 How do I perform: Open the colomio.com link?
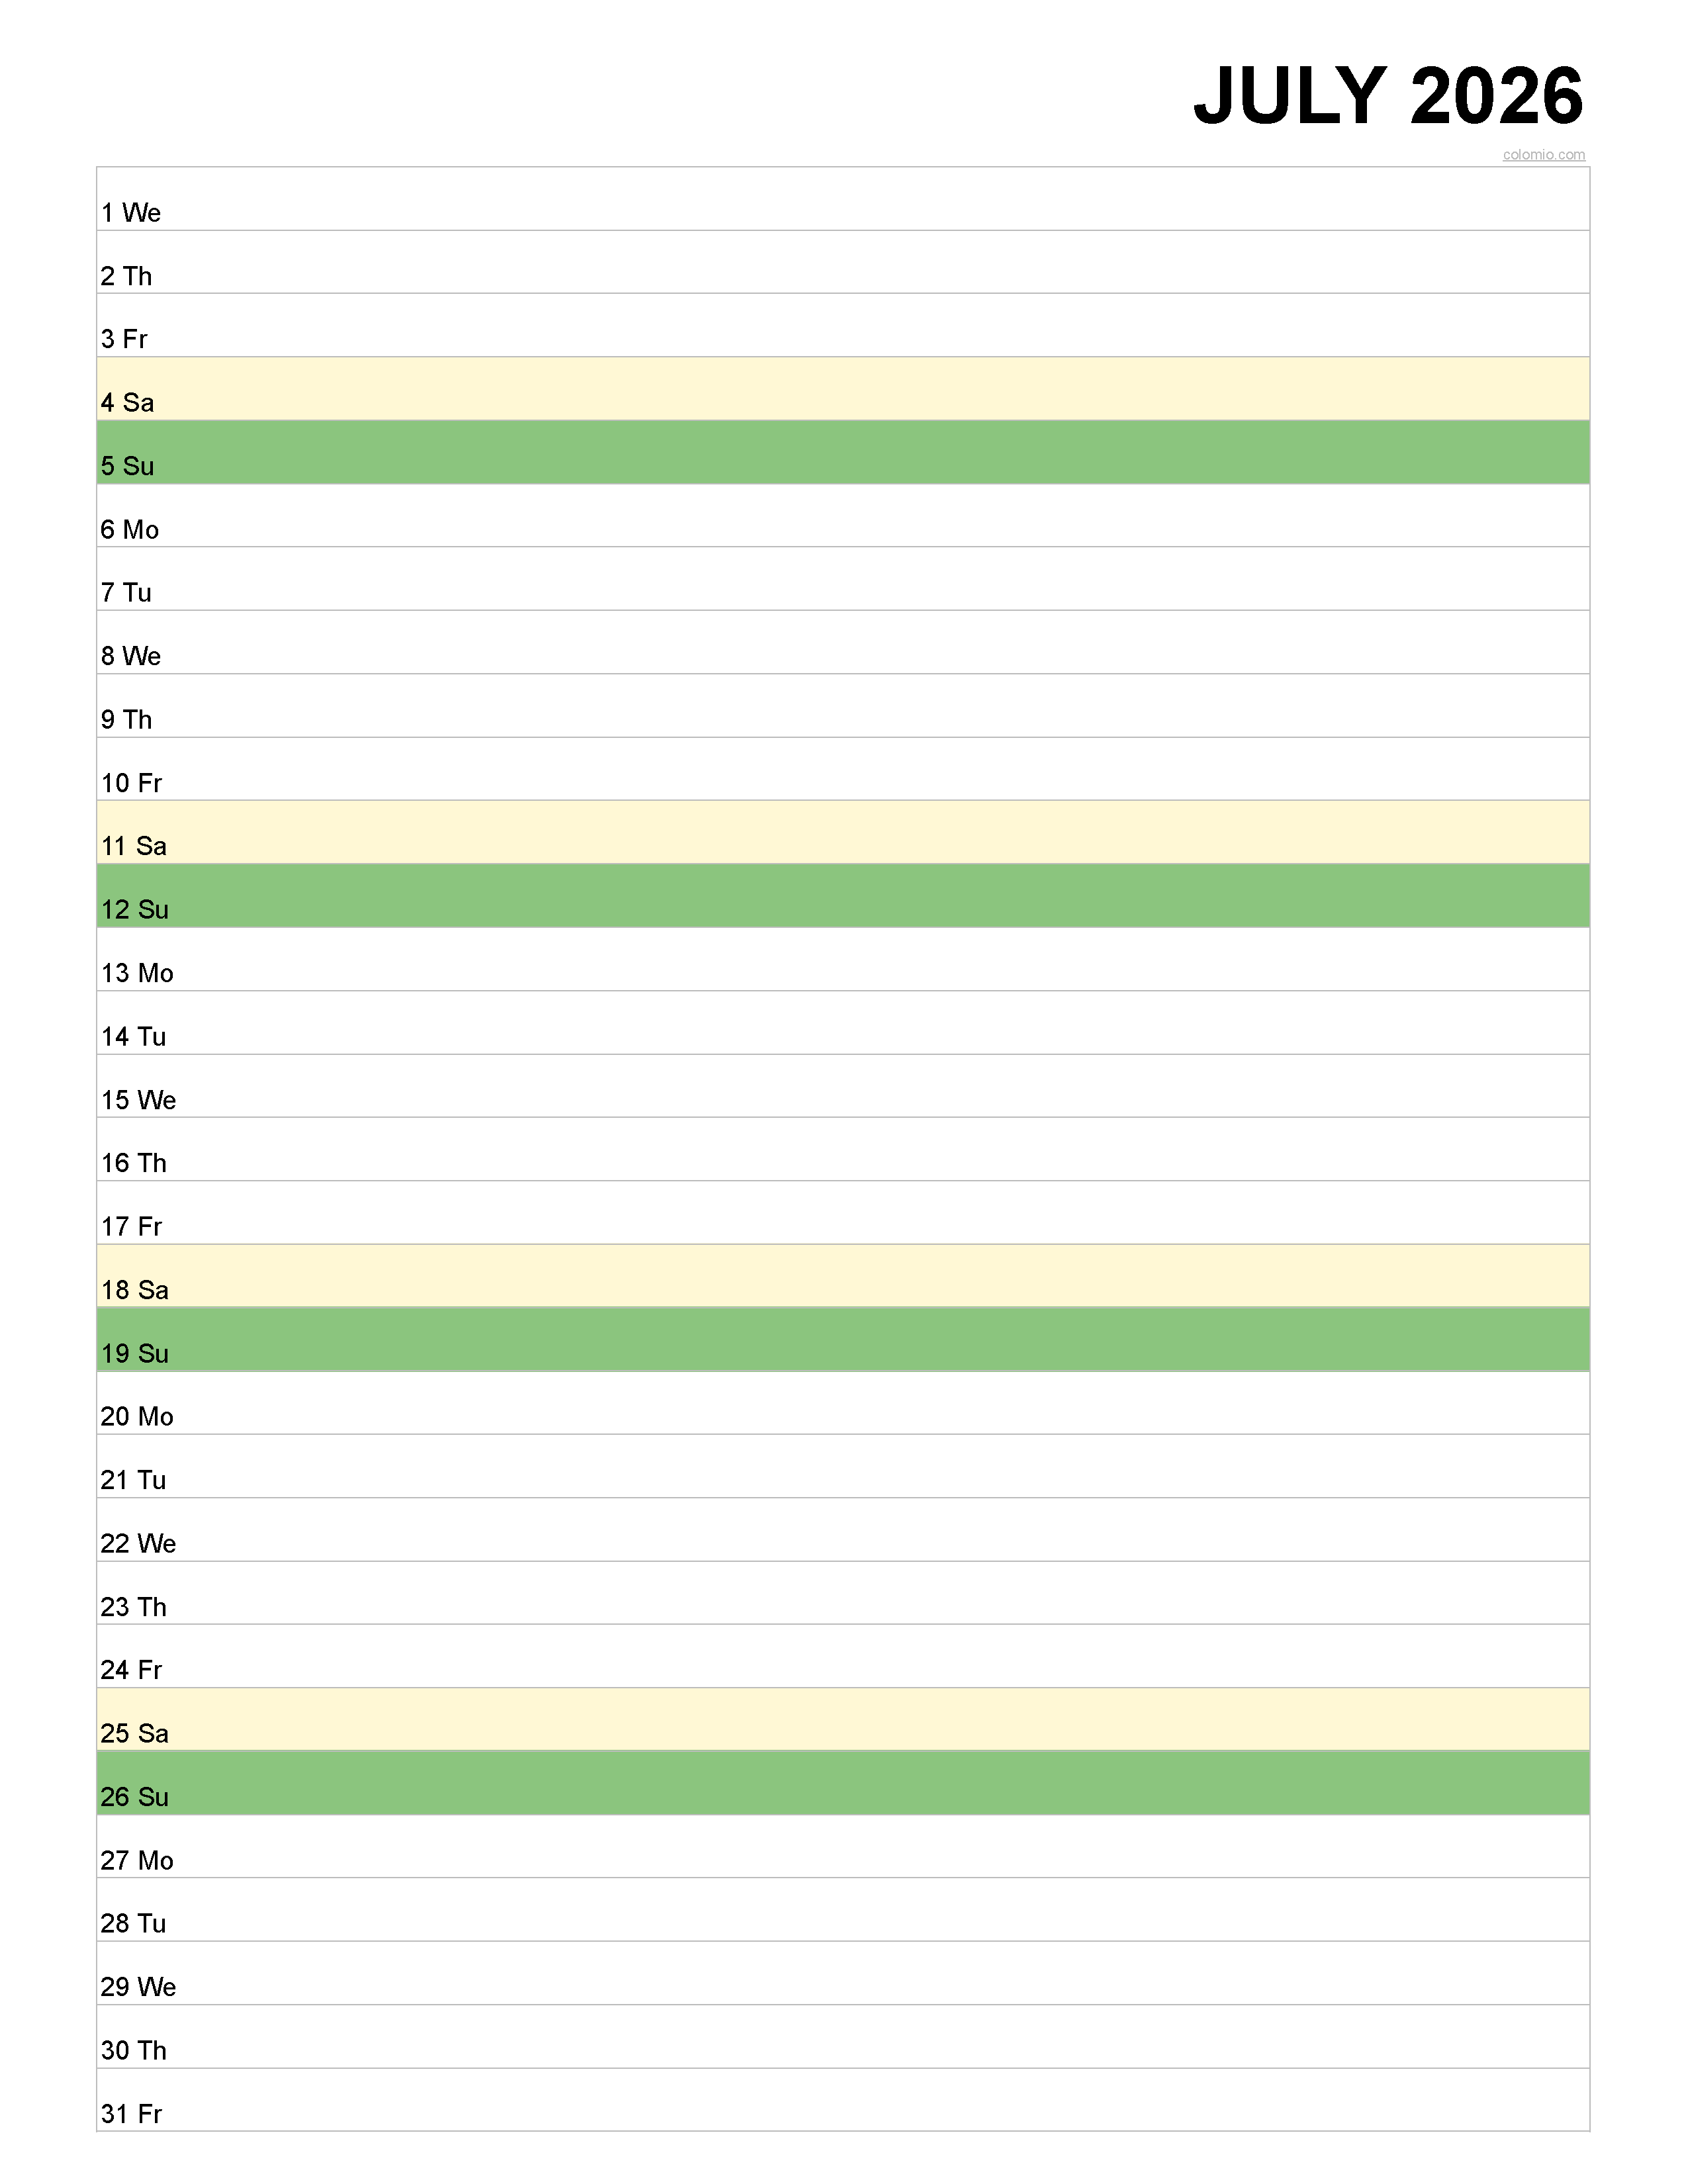[x=1543, y=154]
